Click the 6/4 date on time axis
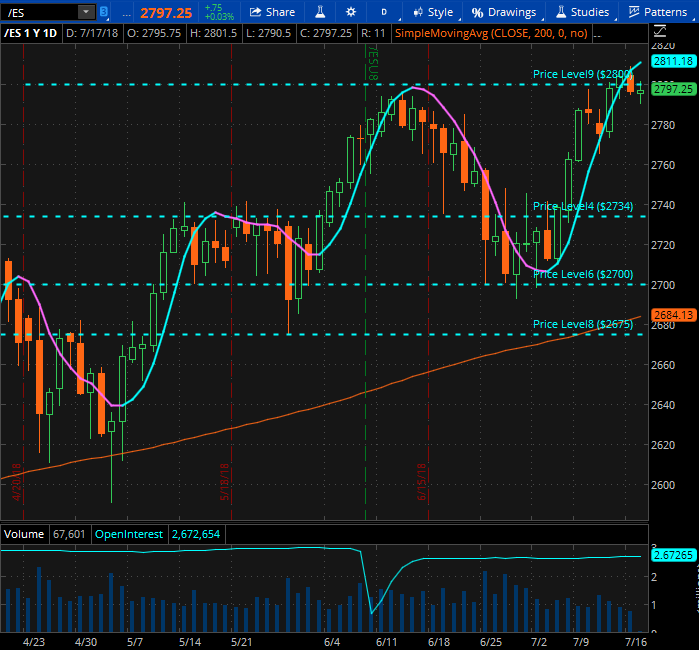699x650 pixels. tap(332, 642)
